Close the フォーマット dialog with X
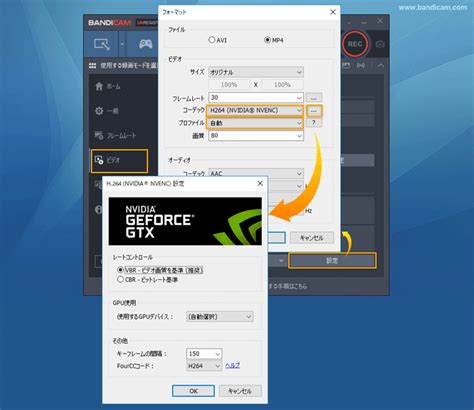 (x=332, y=12)
